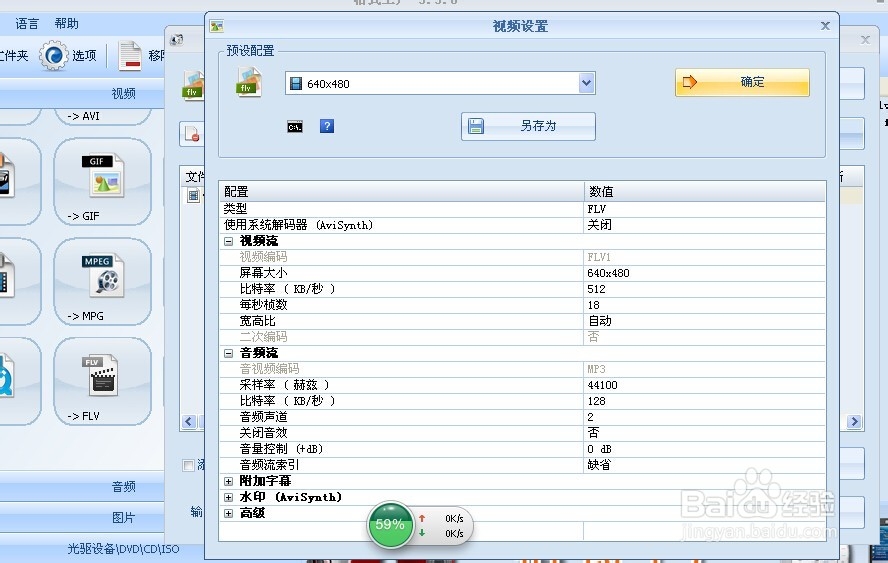
Task: Expand the 附加字幕 section
Action: tap(228, 481)
